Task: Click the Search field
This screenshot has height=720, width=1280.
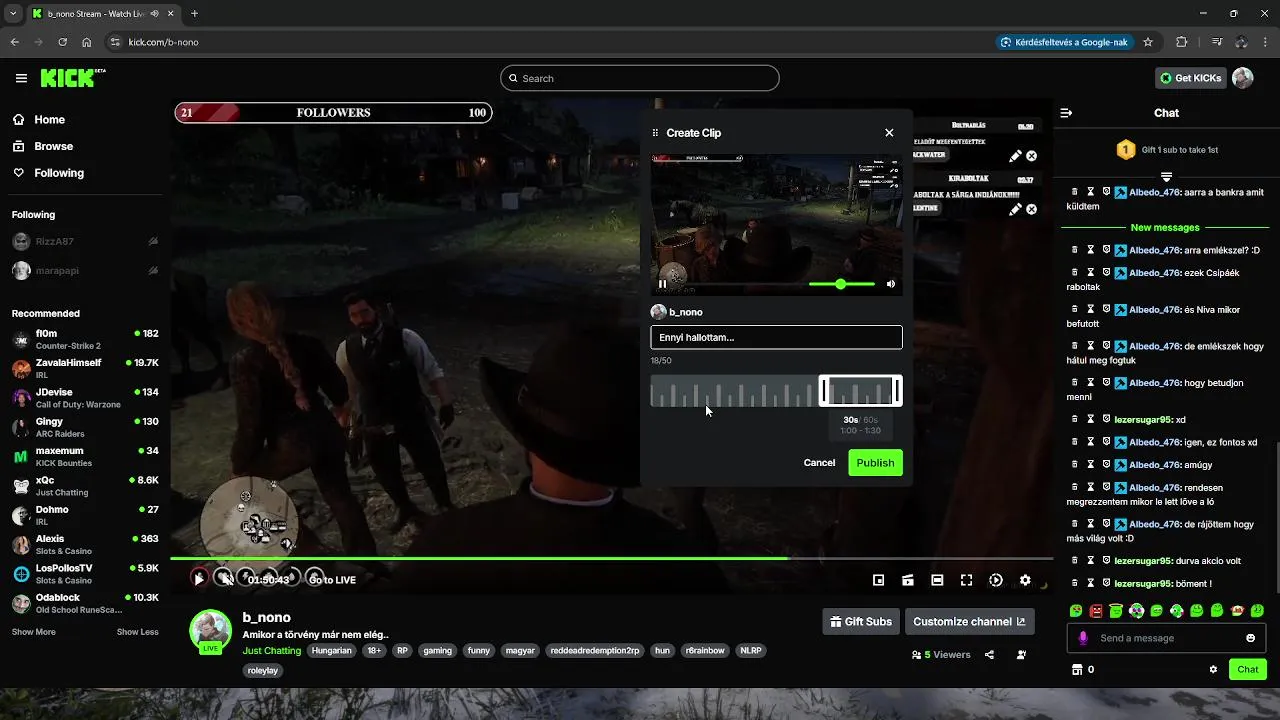Action: coord(640,78)
